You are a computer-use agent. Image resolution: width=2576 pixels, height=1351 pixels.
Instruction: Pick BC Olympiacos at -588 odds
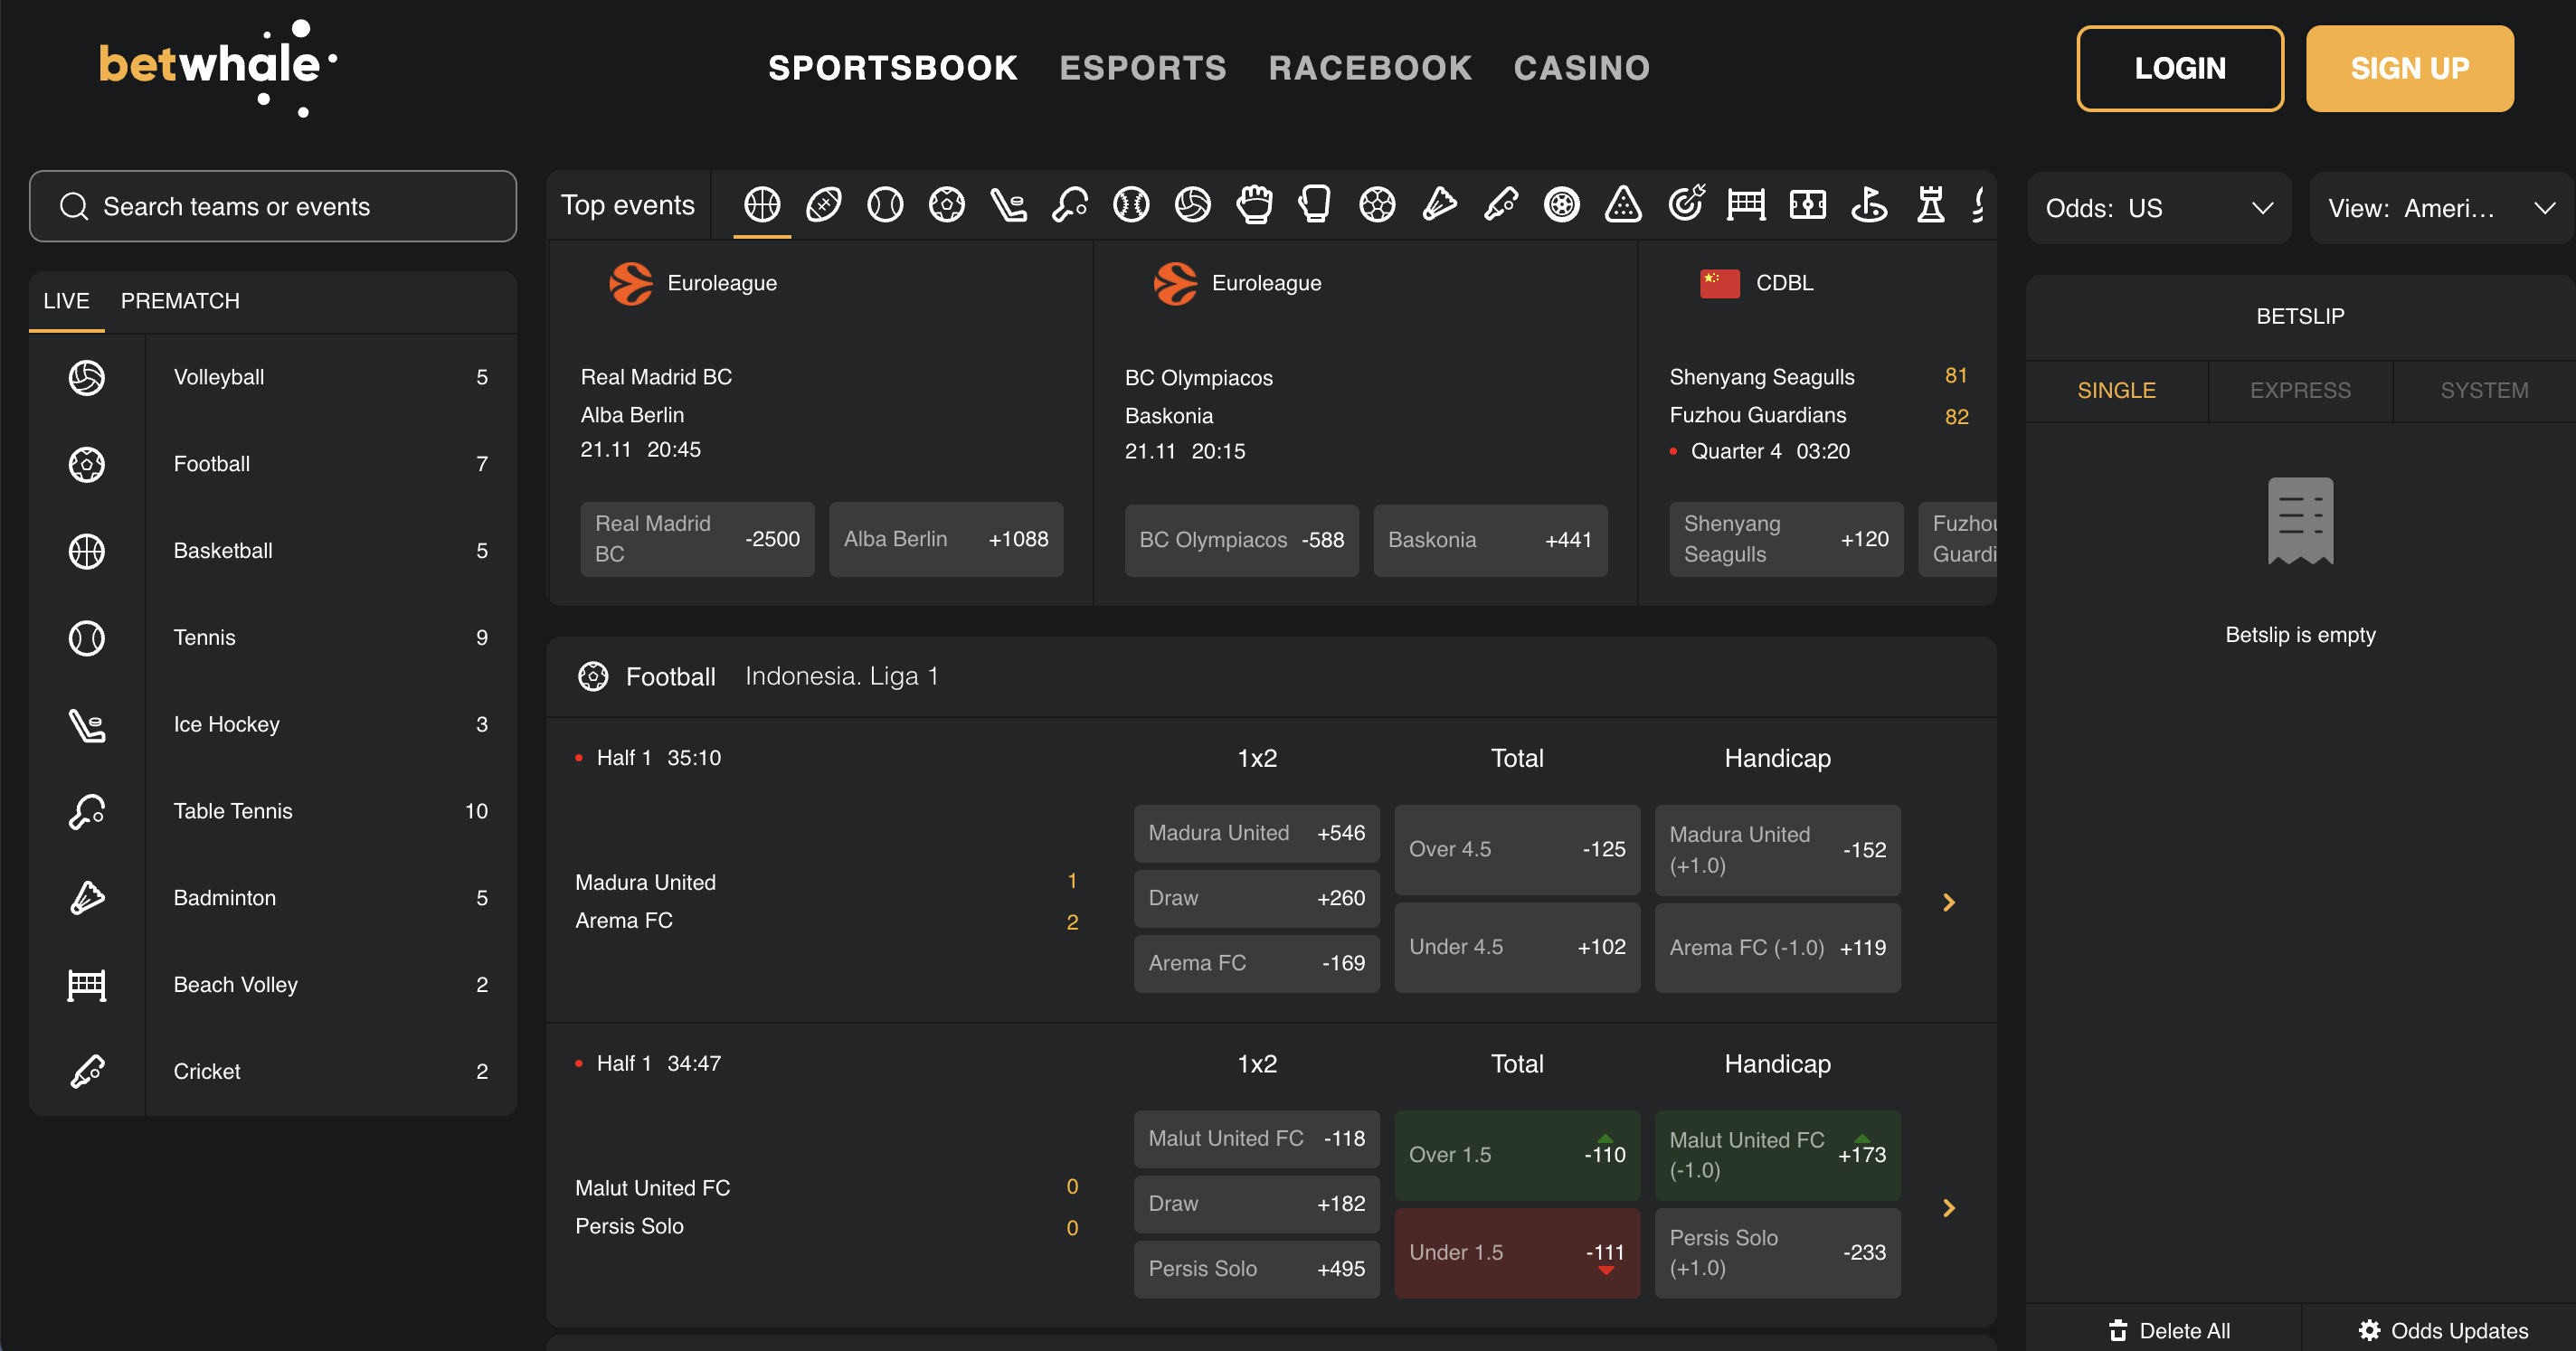[x=1241, y=540]
